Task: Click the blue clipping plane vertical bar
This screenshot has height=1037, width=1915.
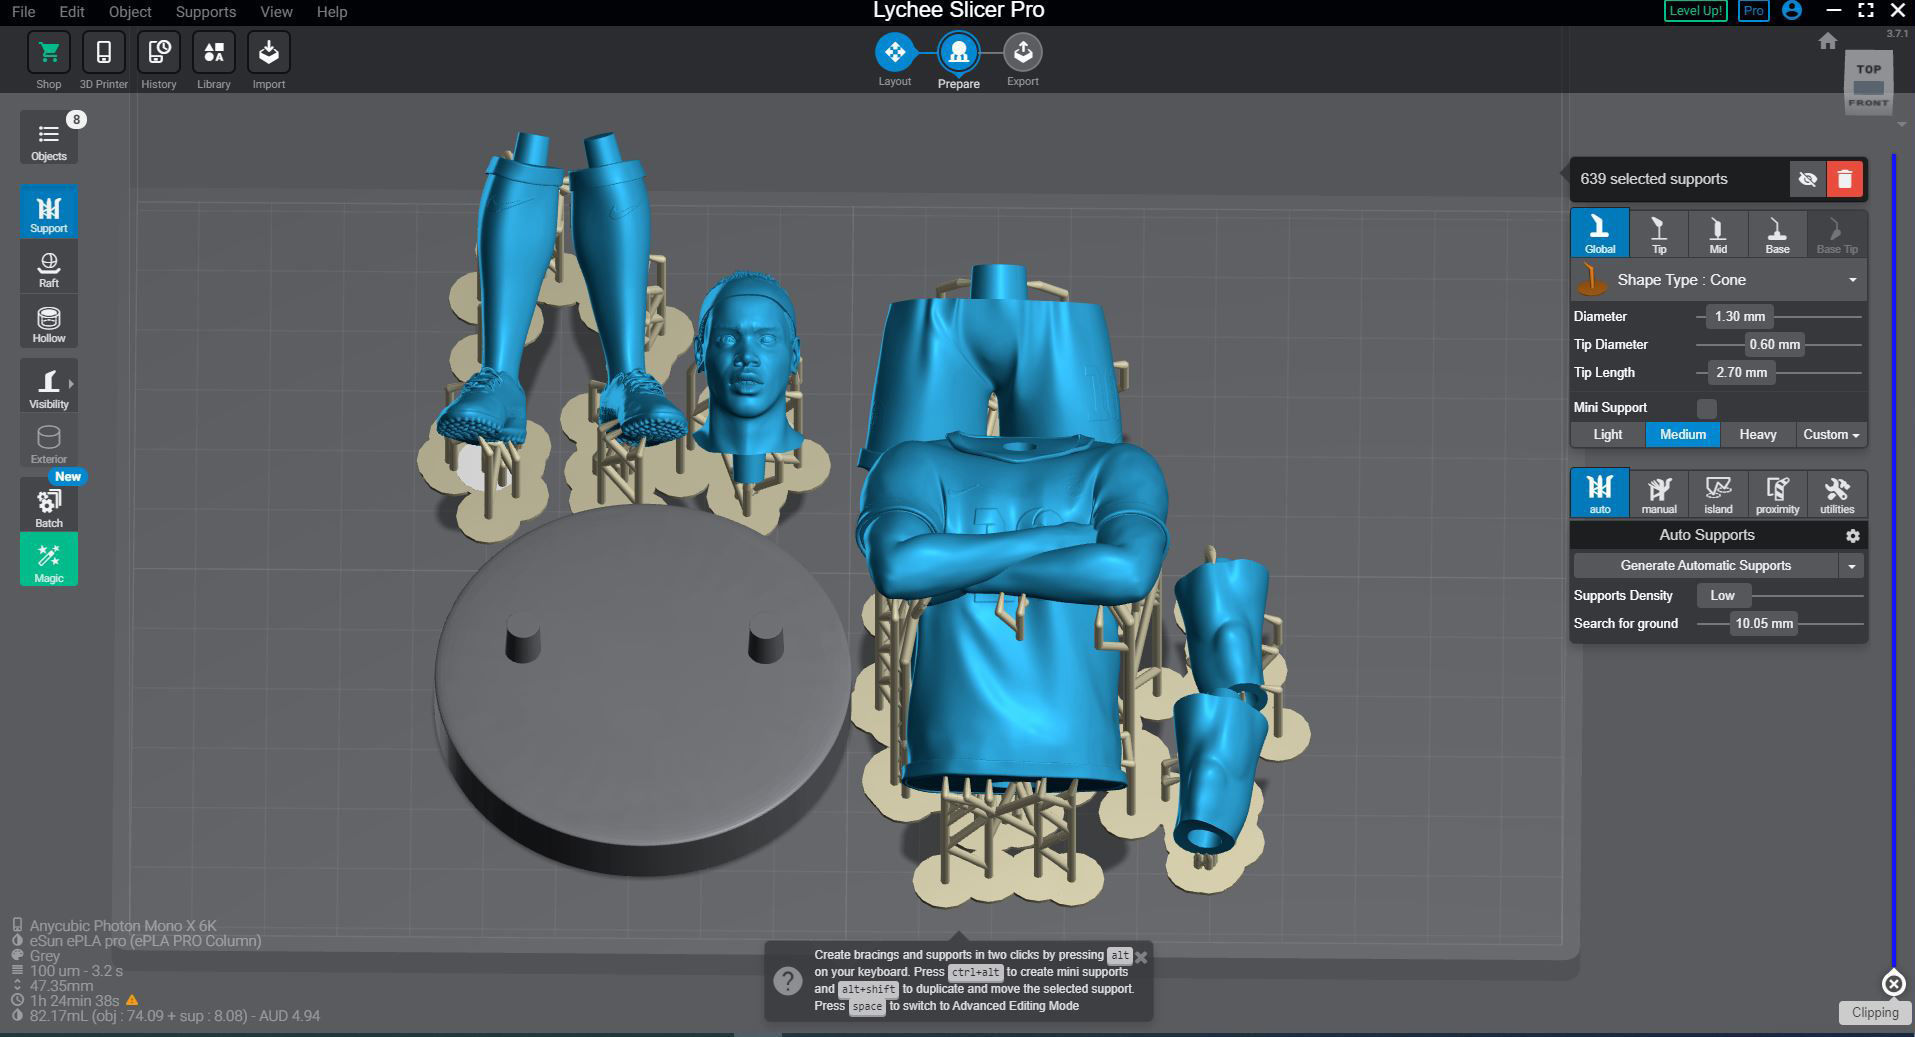Action: tap(1894, 560)
